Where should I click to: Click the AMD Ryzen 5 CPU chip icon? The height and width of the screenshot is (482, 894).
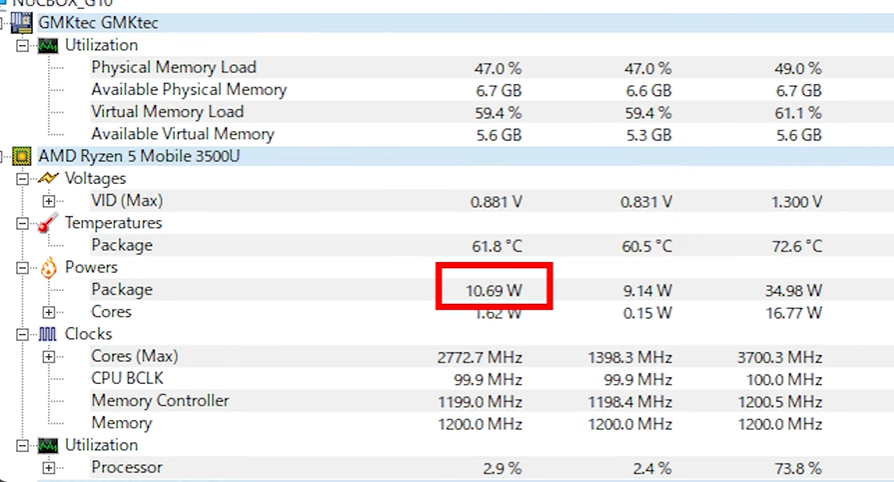[x=21, y=156]
